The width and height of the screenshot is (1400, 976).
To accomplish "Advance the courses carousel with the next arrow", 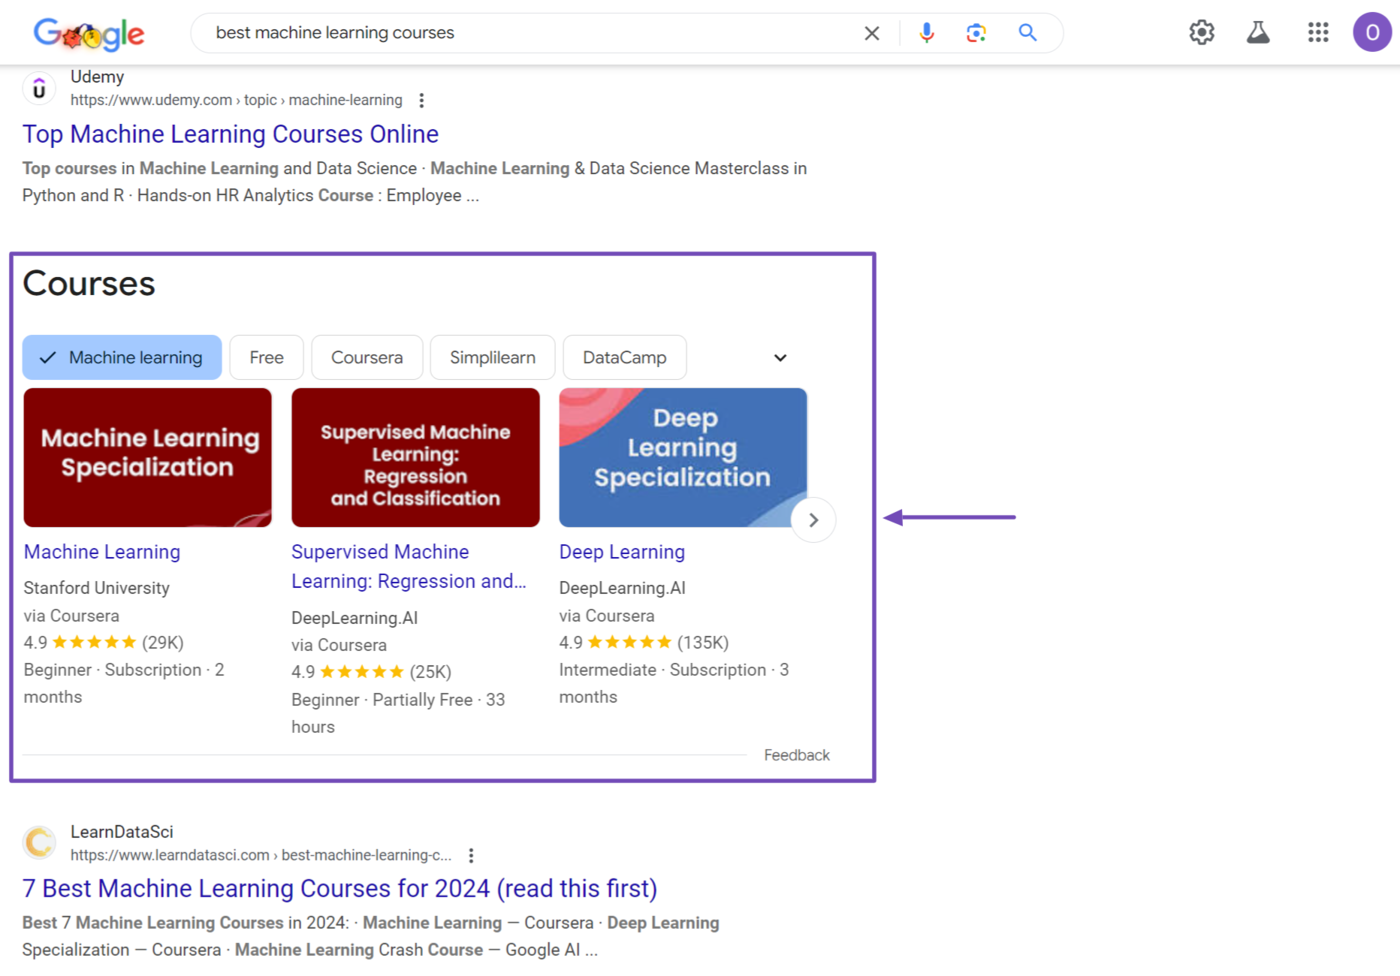I will (x=813, y=520).
